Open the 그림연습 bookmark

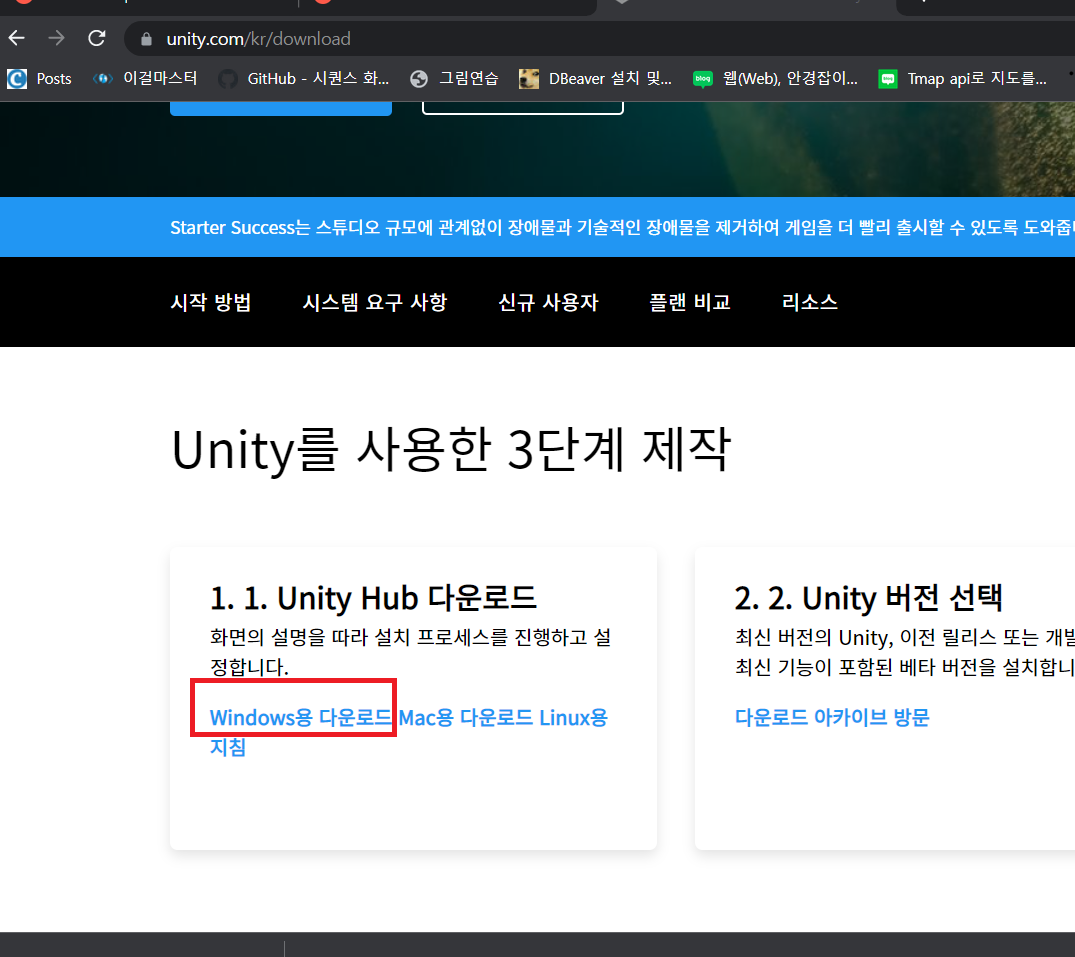click(455, 79)
